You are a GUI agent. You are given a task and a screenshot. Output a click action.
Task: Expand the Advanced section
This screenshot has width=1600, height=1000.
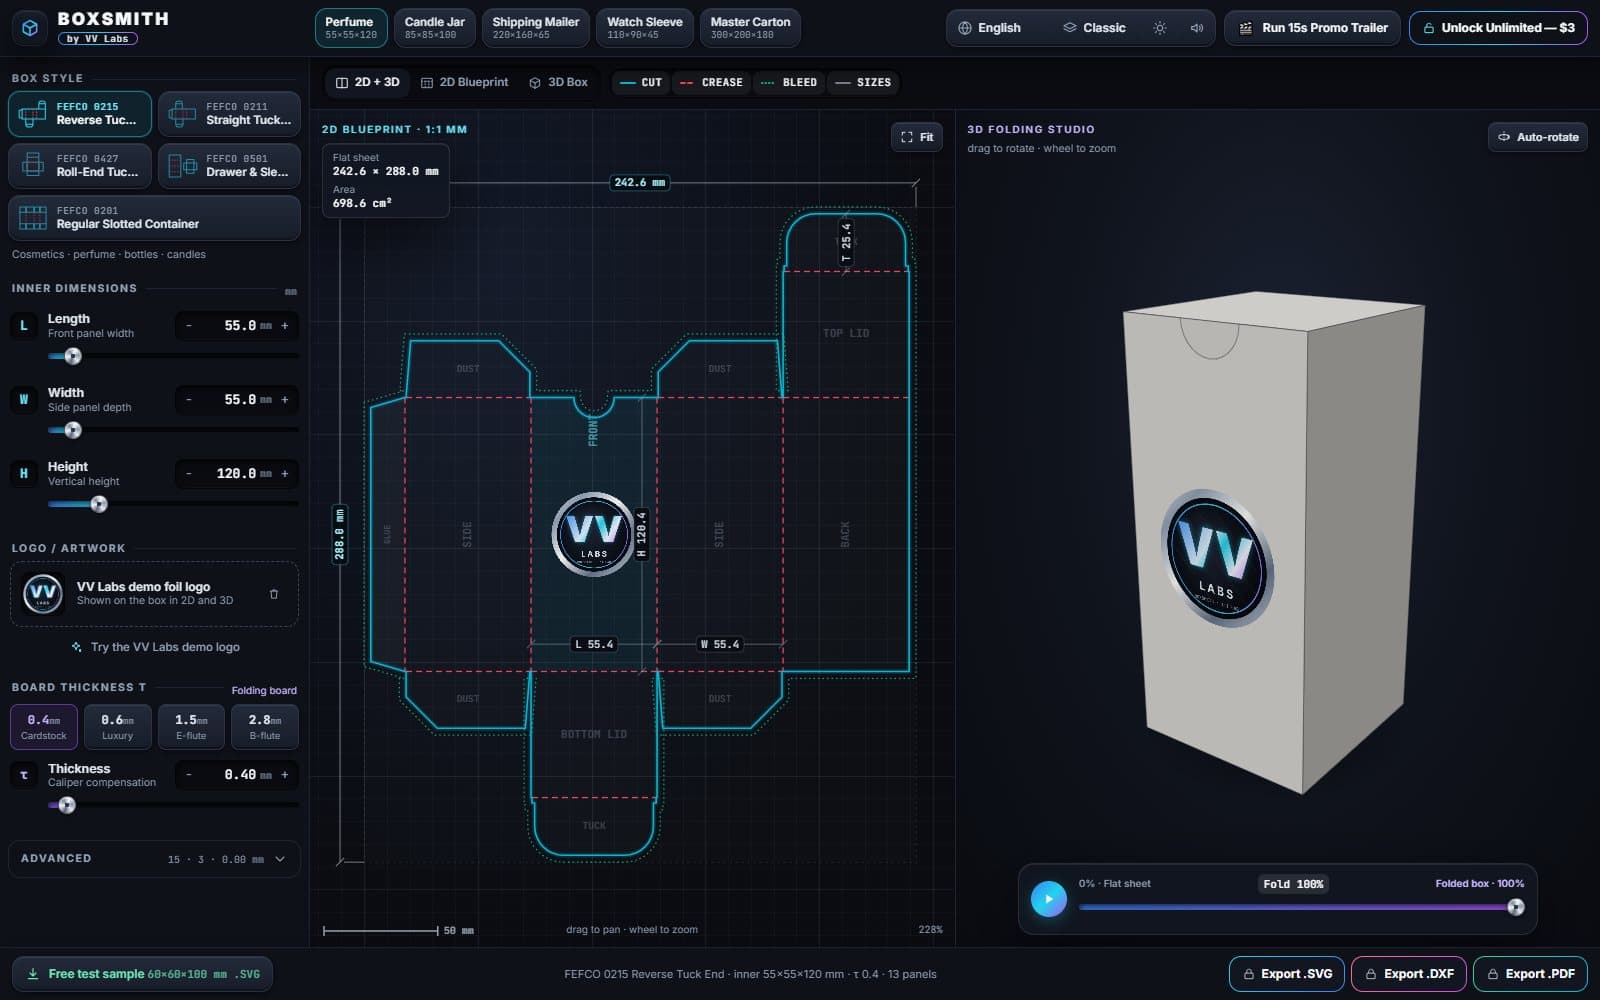pyautogui.click(x=154, y=859)
